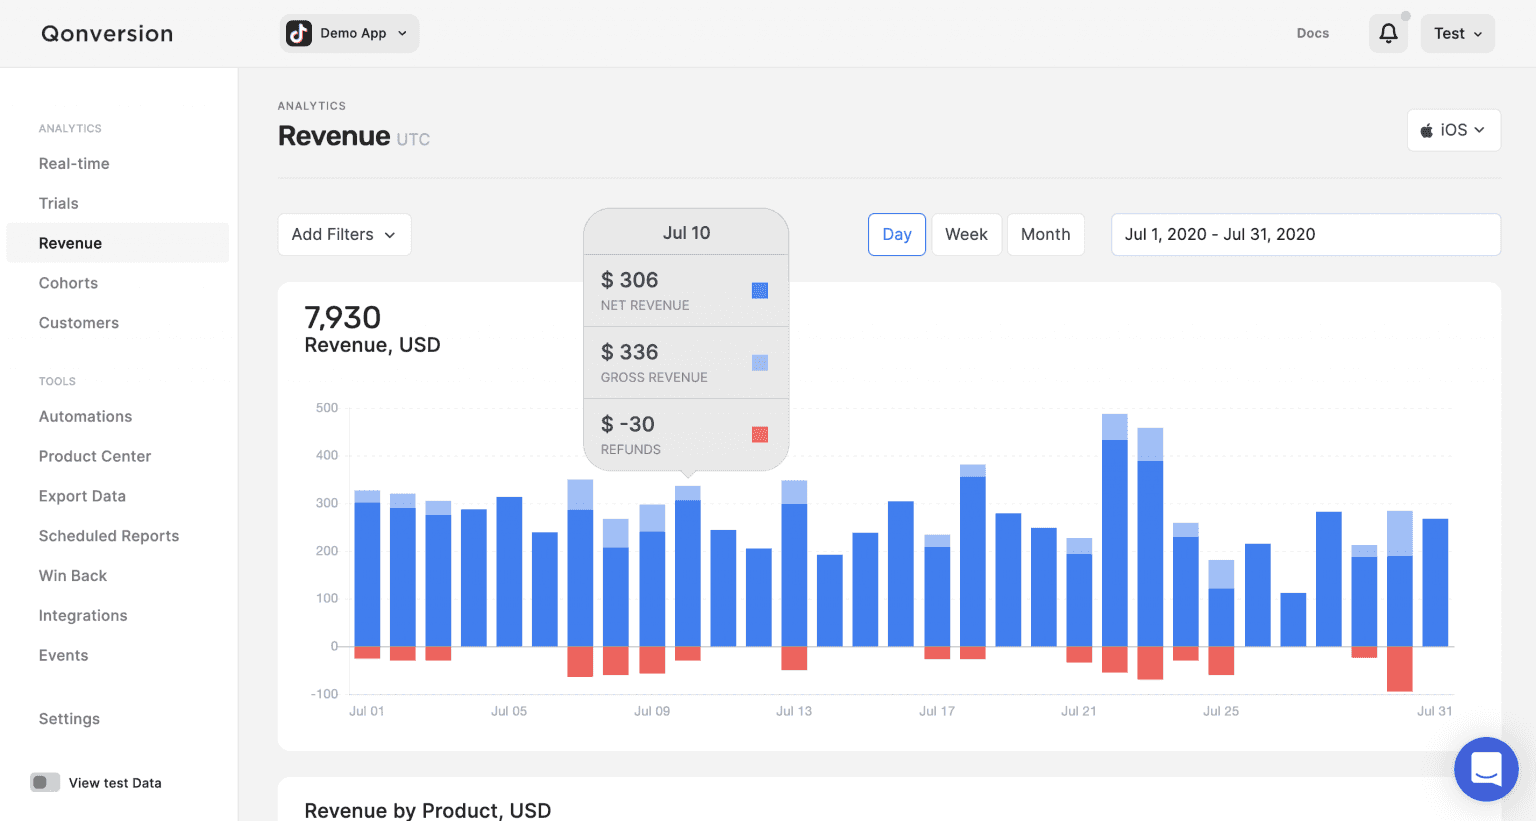Expand the Add Filters menu
The image size is (1536, 821).
(344, 234)
